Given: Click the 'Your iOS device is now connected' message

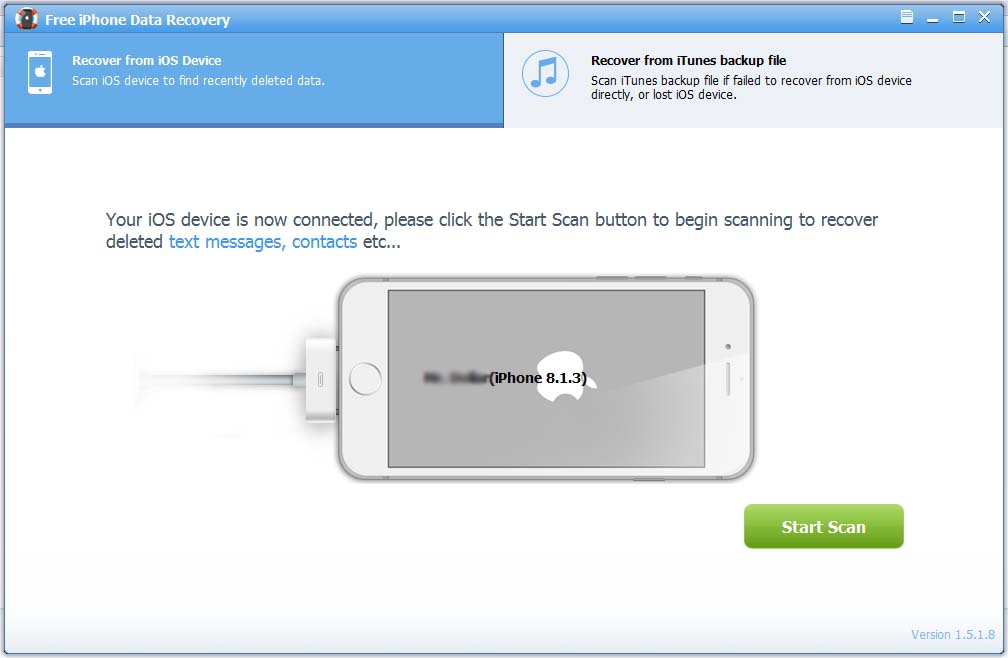Looking at the screenshot, I should (x=491, y=220).
